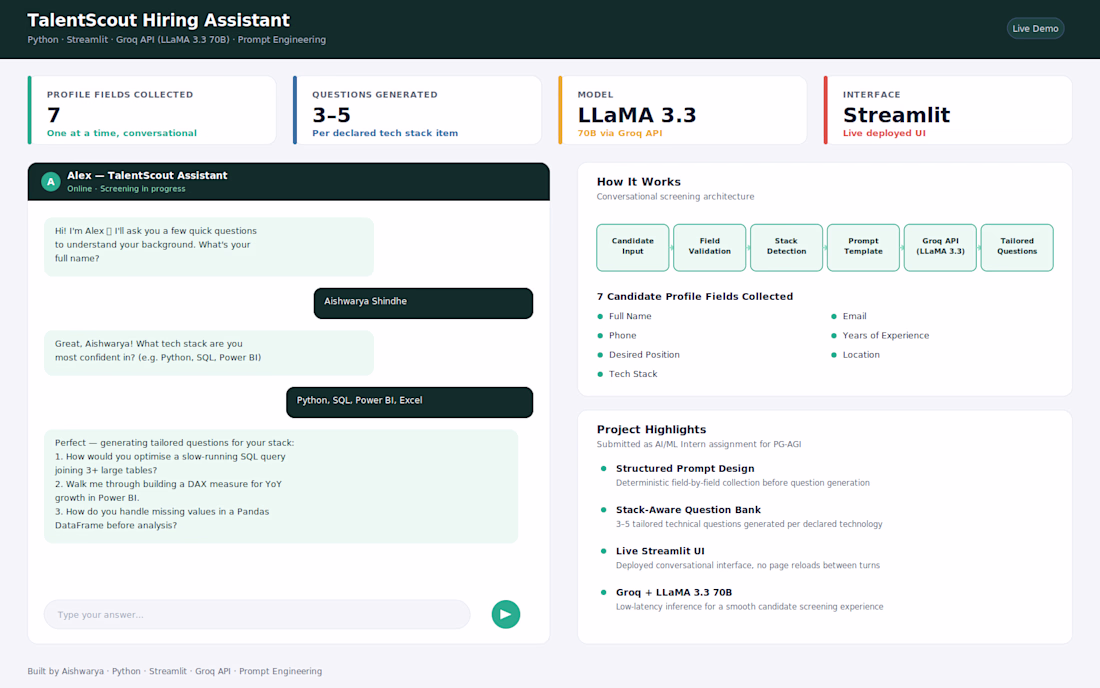Viewport: 1100px width, 688px height.
Task: Select the Prompt Template step box
Action: pos(863,247)
